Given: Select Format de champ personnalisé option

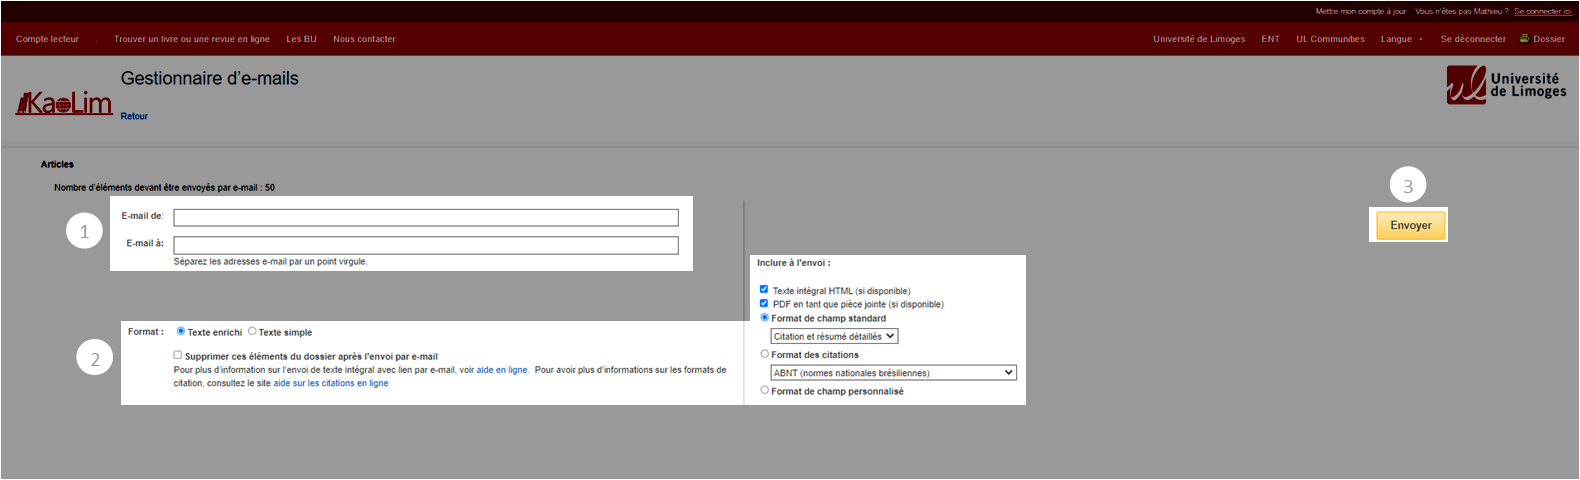Looking at the screenshot, I should pyautogui.click(x=765, y=390).
